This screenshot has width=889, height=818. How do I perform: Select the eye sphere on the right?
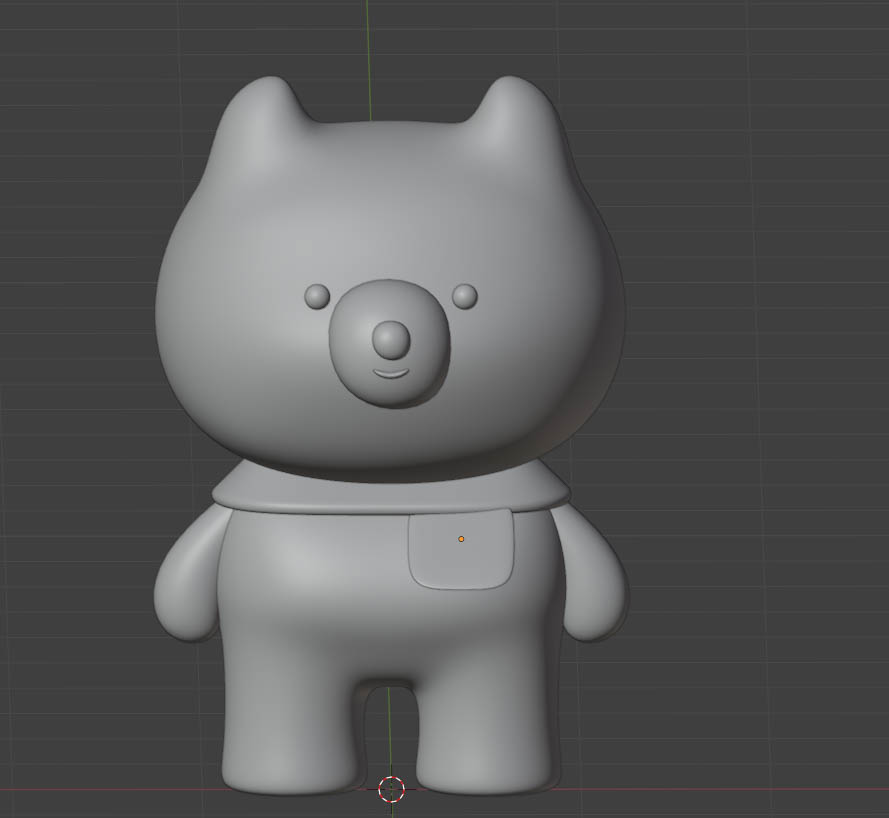coord(464,296)
